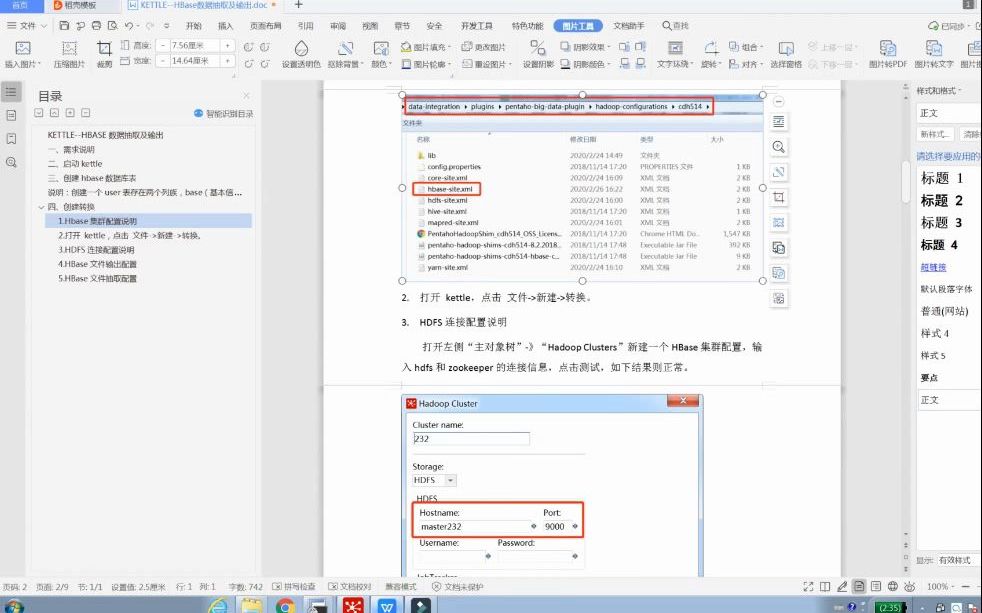Open the WPS Writer icon in the taskbar
This screenshot has height=613, width=982.
[387, 605]
